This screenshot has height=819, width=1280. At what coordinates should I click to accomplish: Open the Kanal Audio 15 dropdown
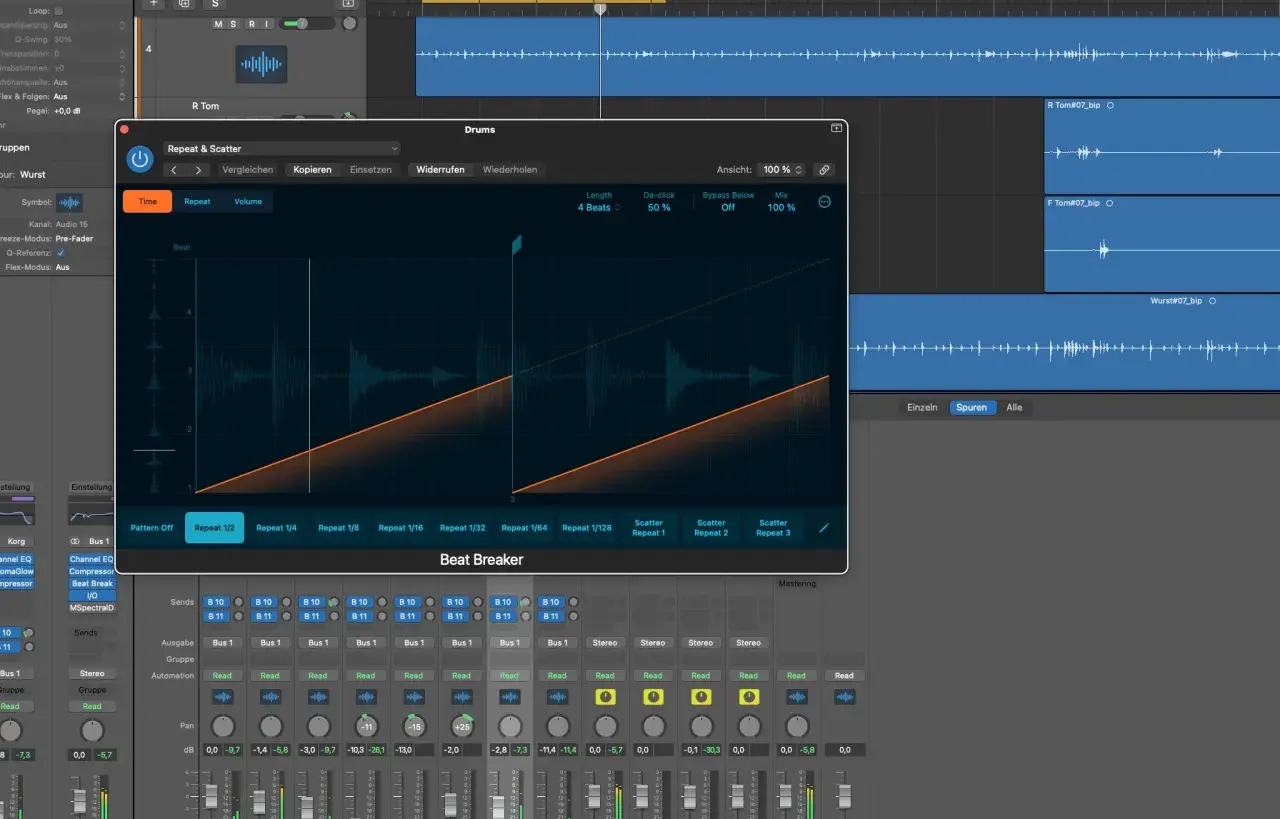click(72, 224)
